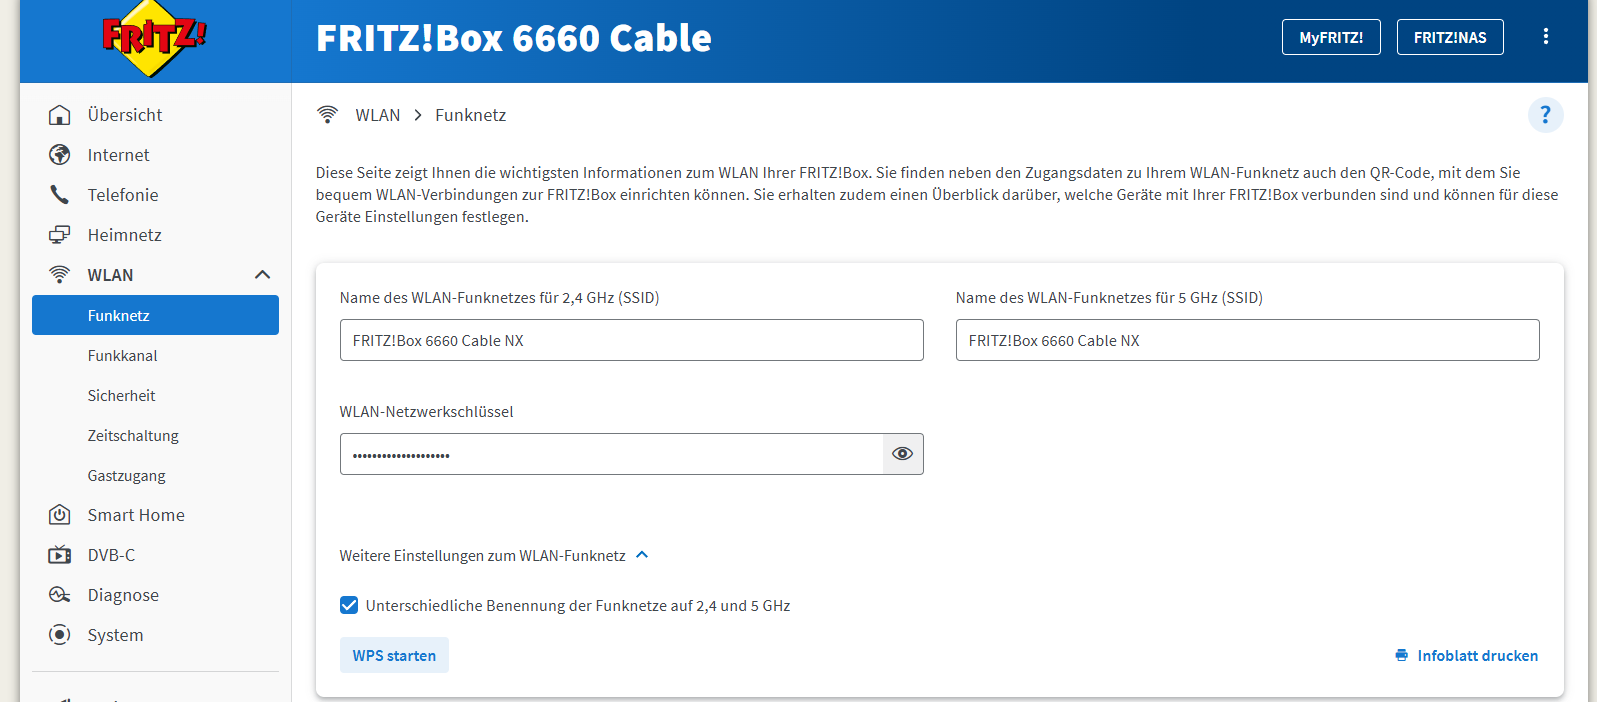This screenshot has width=1597, height=702.
Task: Click the 5 GHz SSID name field
Action: coord(1247,340)
